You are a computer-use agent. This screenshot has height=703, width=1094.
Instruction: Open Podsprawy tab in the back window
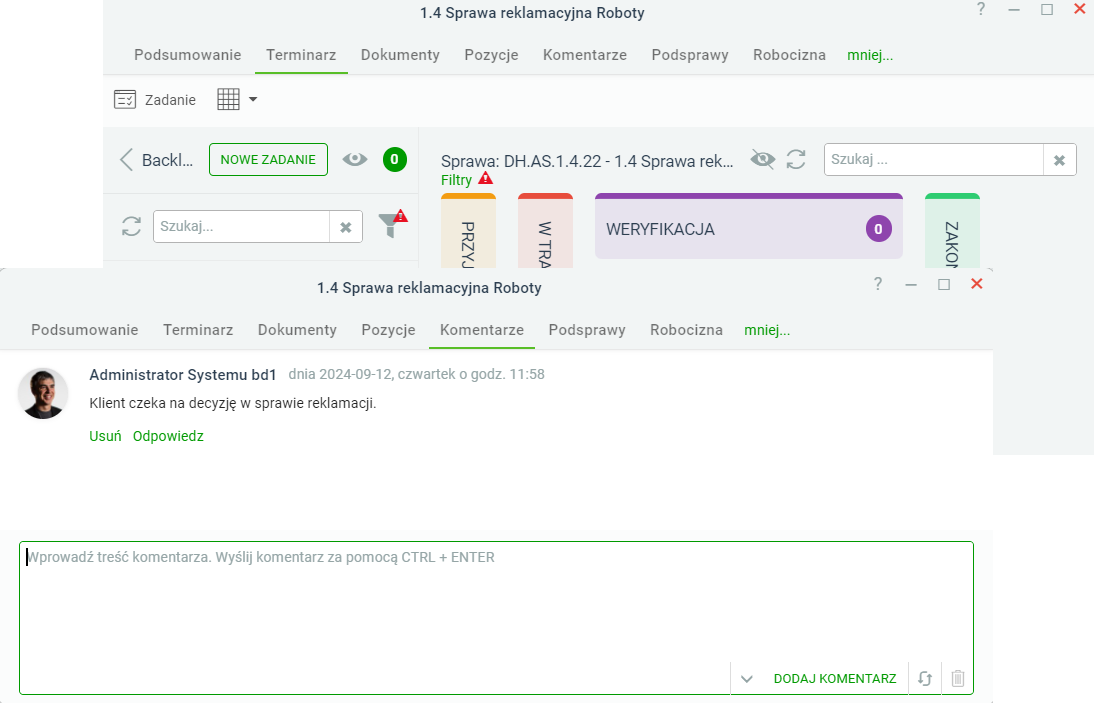point(690,55)
